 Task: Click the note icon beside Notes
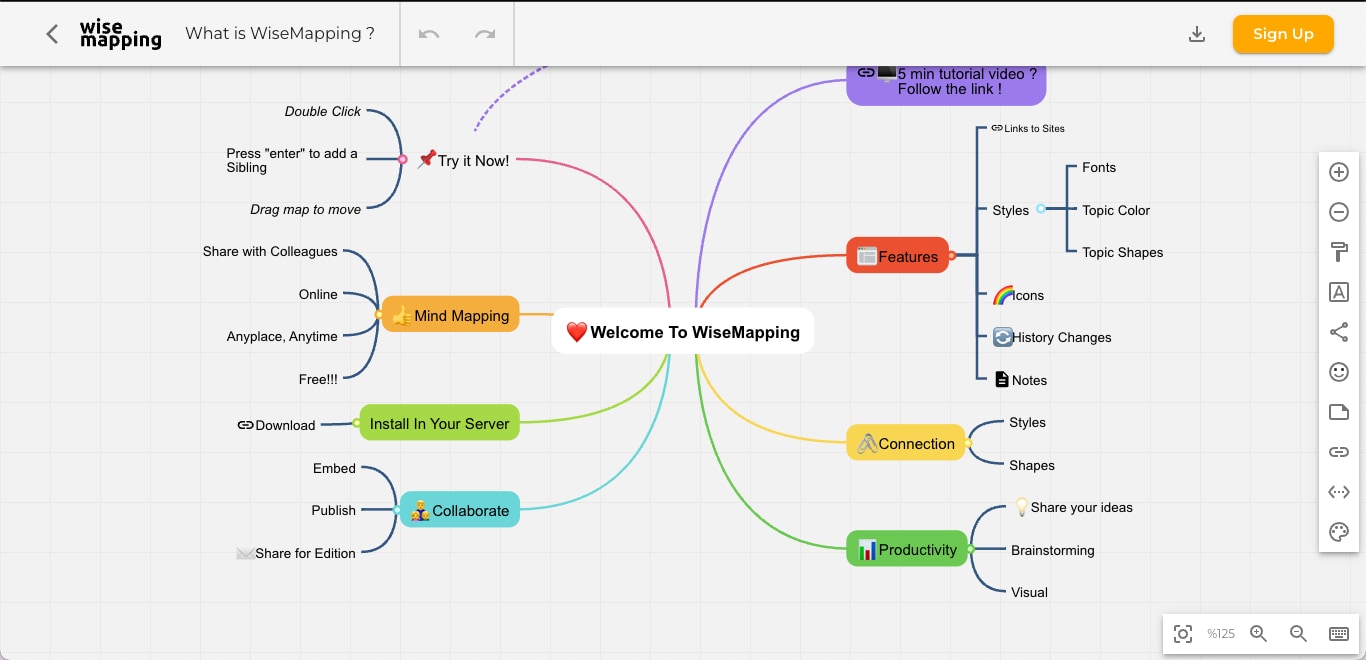pos(1002,380)
